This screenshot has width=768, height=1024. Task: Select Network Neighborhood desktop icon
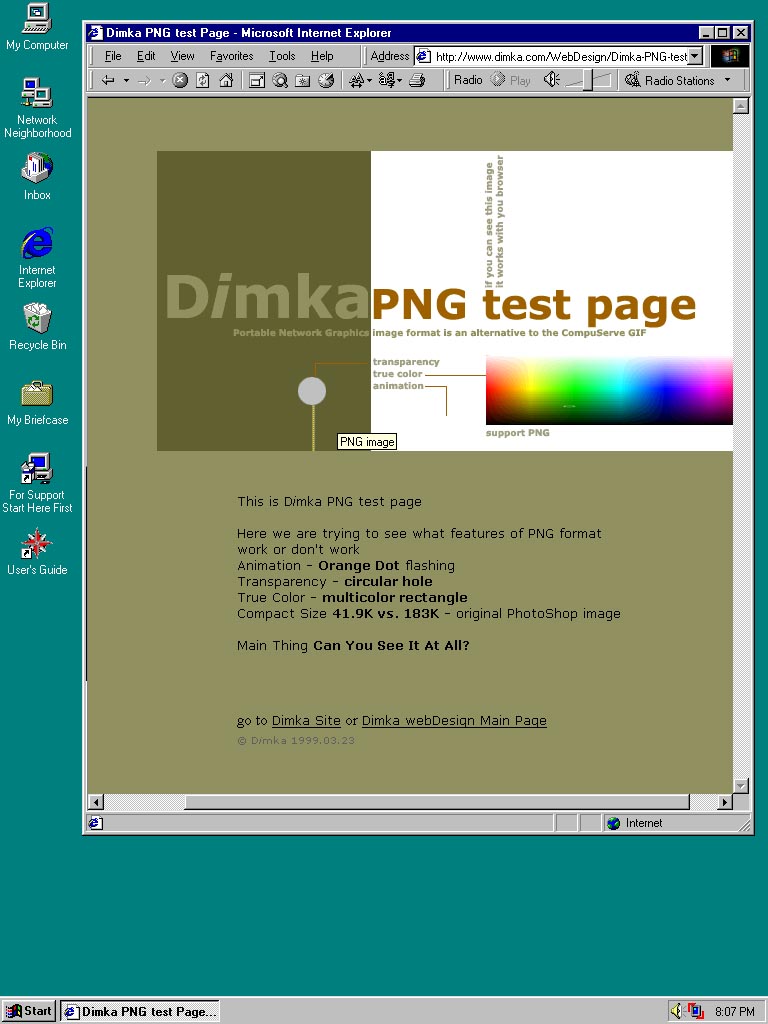point(37,108)
